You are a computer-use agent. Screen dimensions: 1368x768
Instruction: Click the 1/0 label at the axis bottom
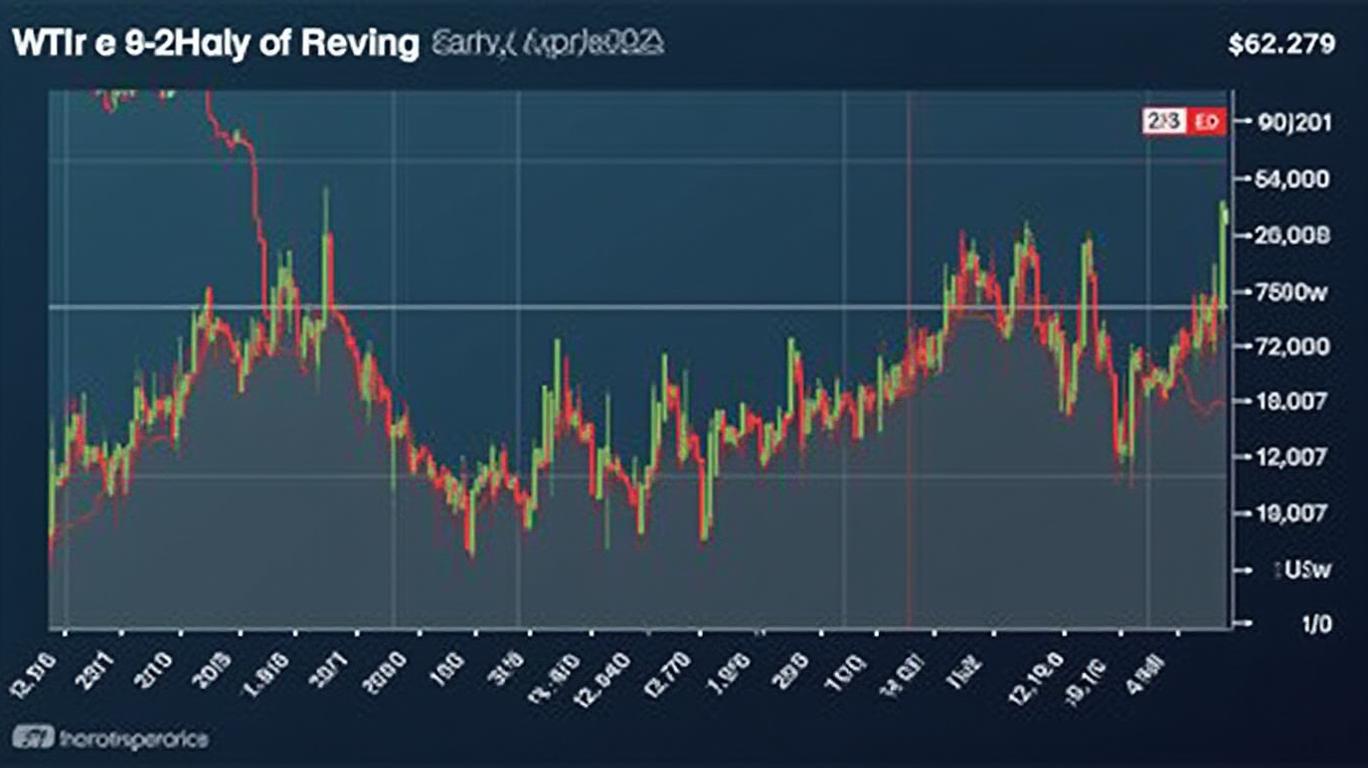click(x=1316, y=624)
